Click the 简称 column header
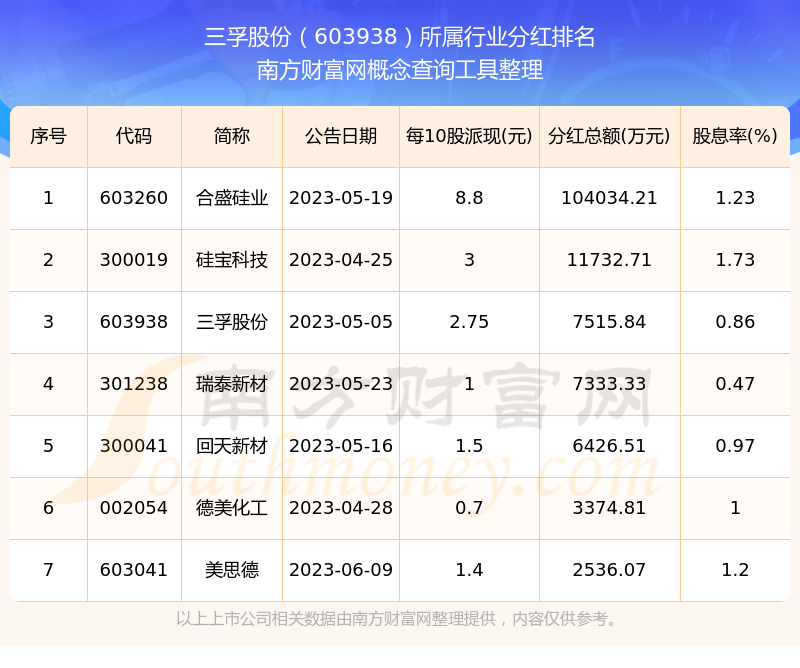Image resolution: width=800 pixels, height=668 pixels. pos(232,136)
